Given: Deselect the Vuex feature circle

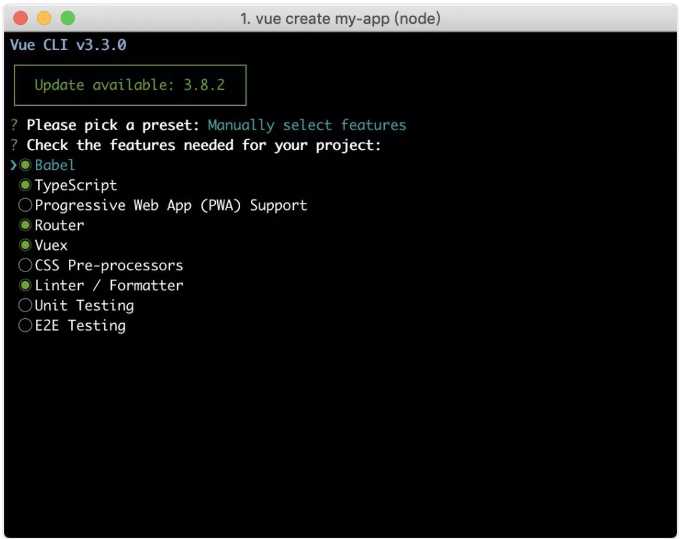Looking at the screenshot, I should (x=25, y=245).
